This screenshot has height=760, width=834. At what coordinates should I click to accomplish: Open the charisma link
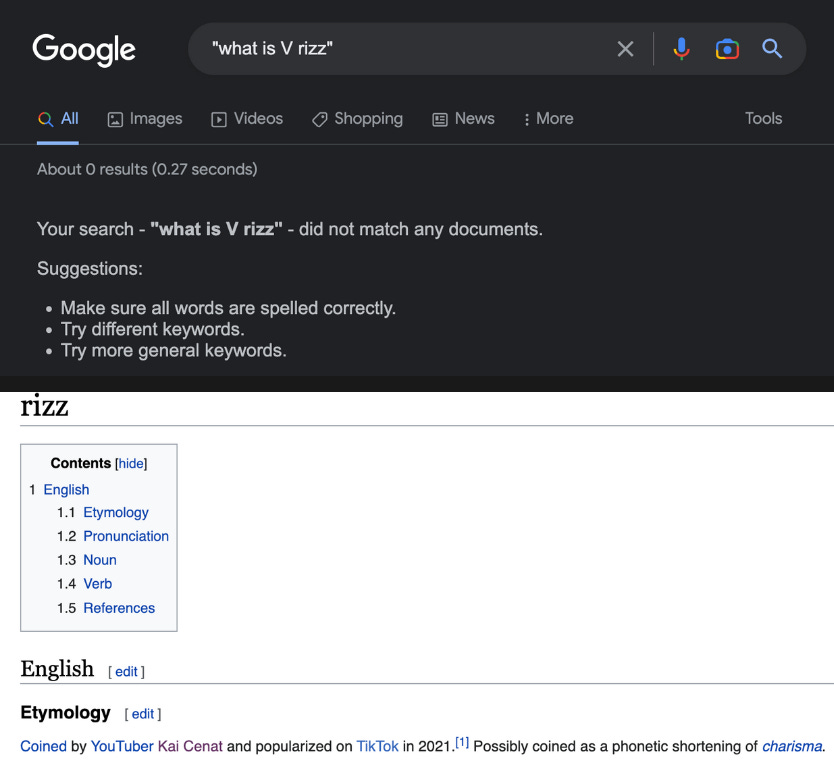click(x=792, y=746)
